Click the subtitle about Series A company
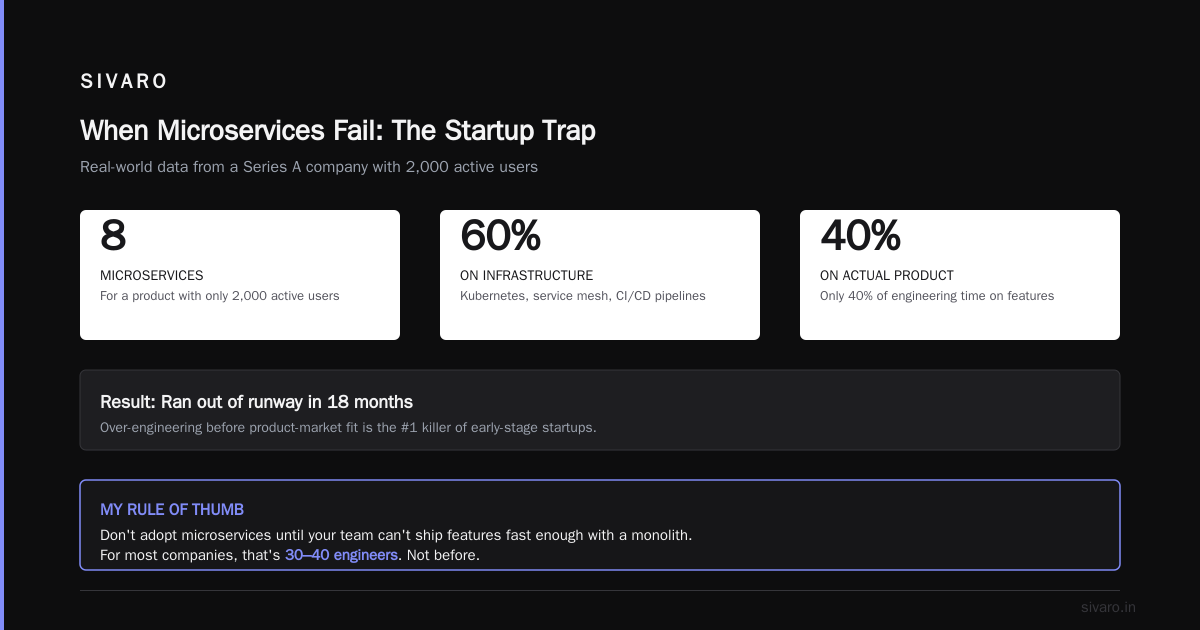The width and height of the screenshot is (1200, 630). click(x=309, y=167)
